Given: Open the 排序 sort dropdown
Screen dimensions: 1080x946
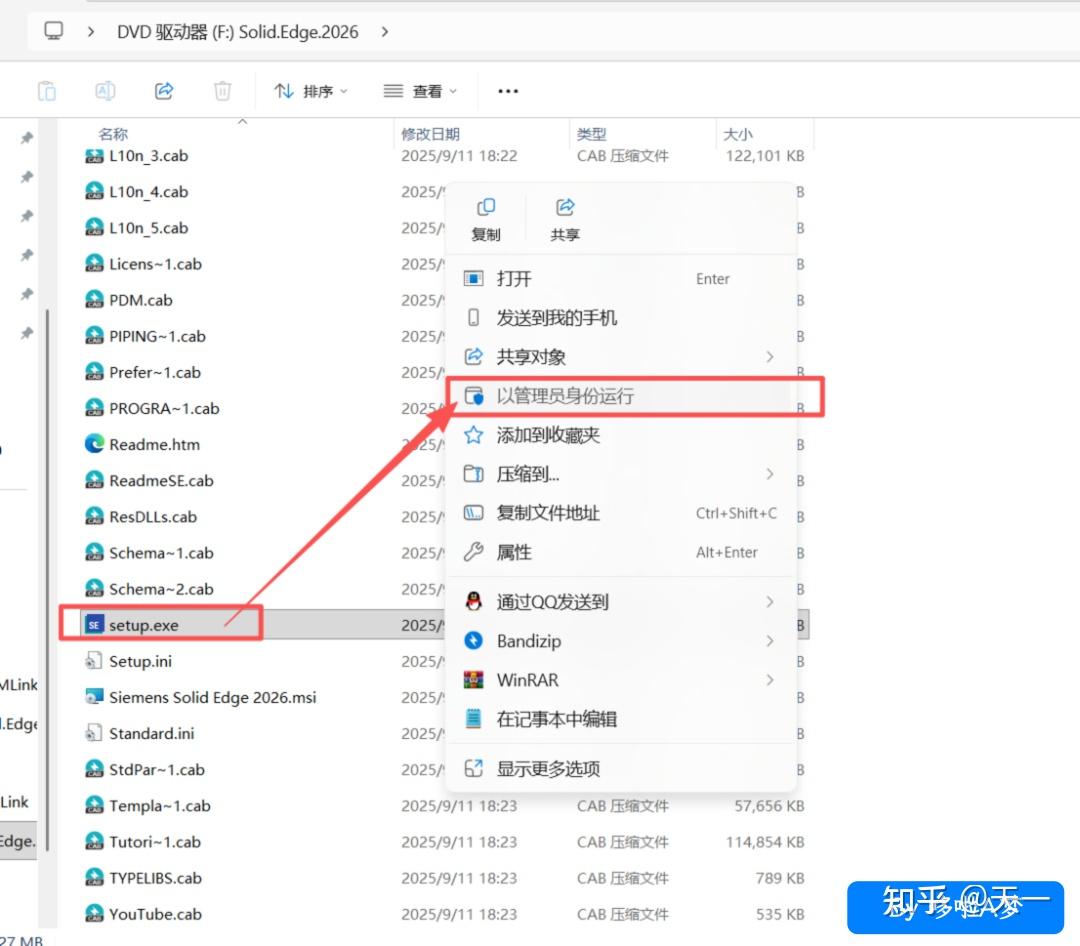Looking at the screenshot, I should pos(313,91).
